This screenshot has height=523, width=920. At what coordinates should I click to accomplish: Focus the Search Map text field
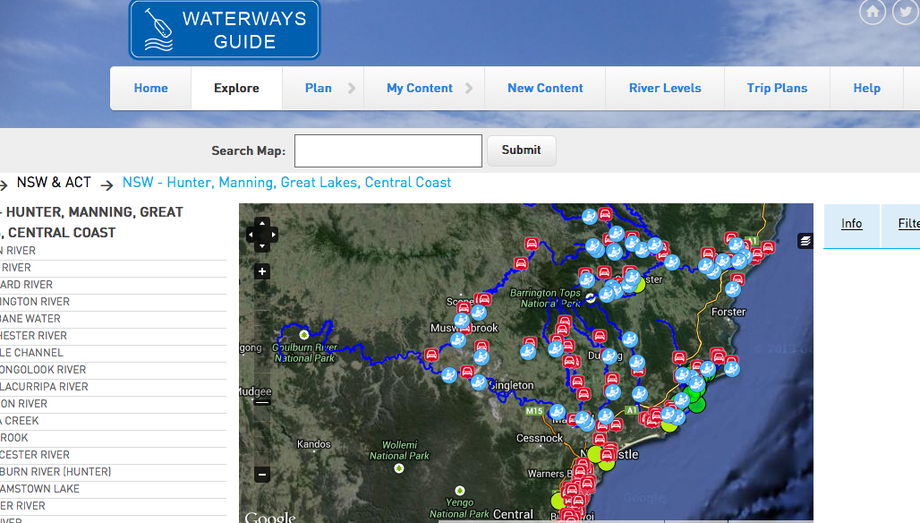(x=388, y=151)
